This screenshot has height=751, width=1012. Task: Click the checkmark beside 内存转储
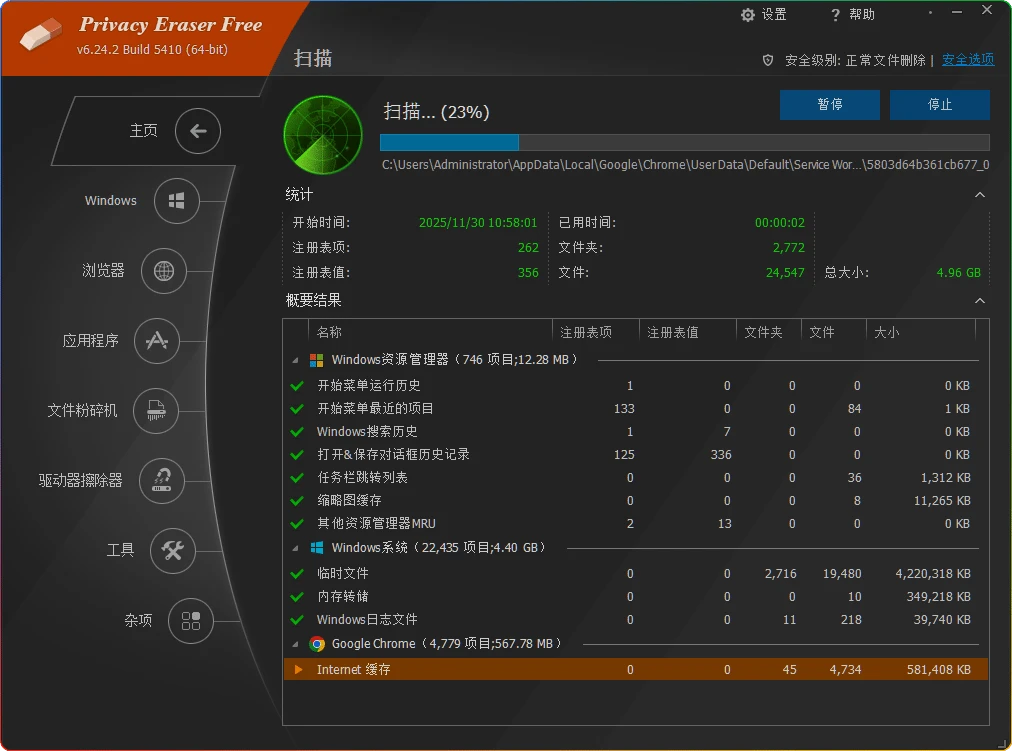click(x=297, y=596)
